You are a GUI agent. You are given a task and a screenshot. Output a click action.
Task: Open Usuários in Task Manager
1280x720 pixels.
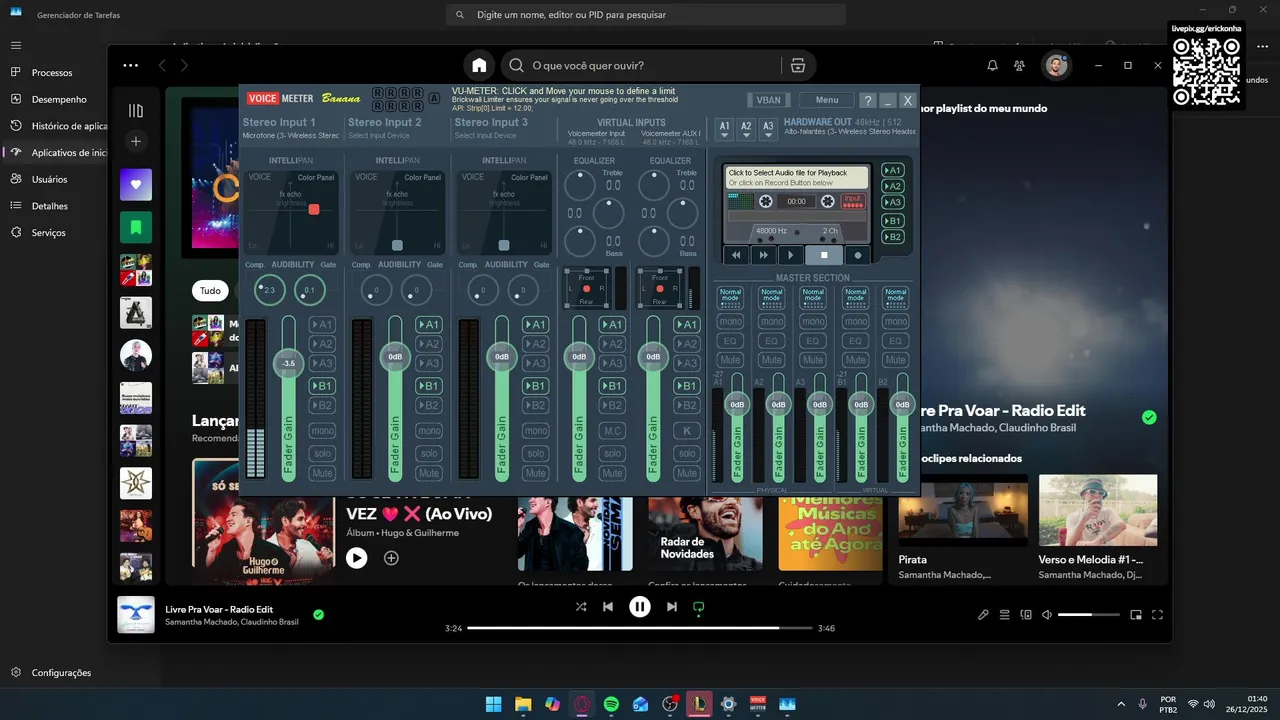(50, 179)
